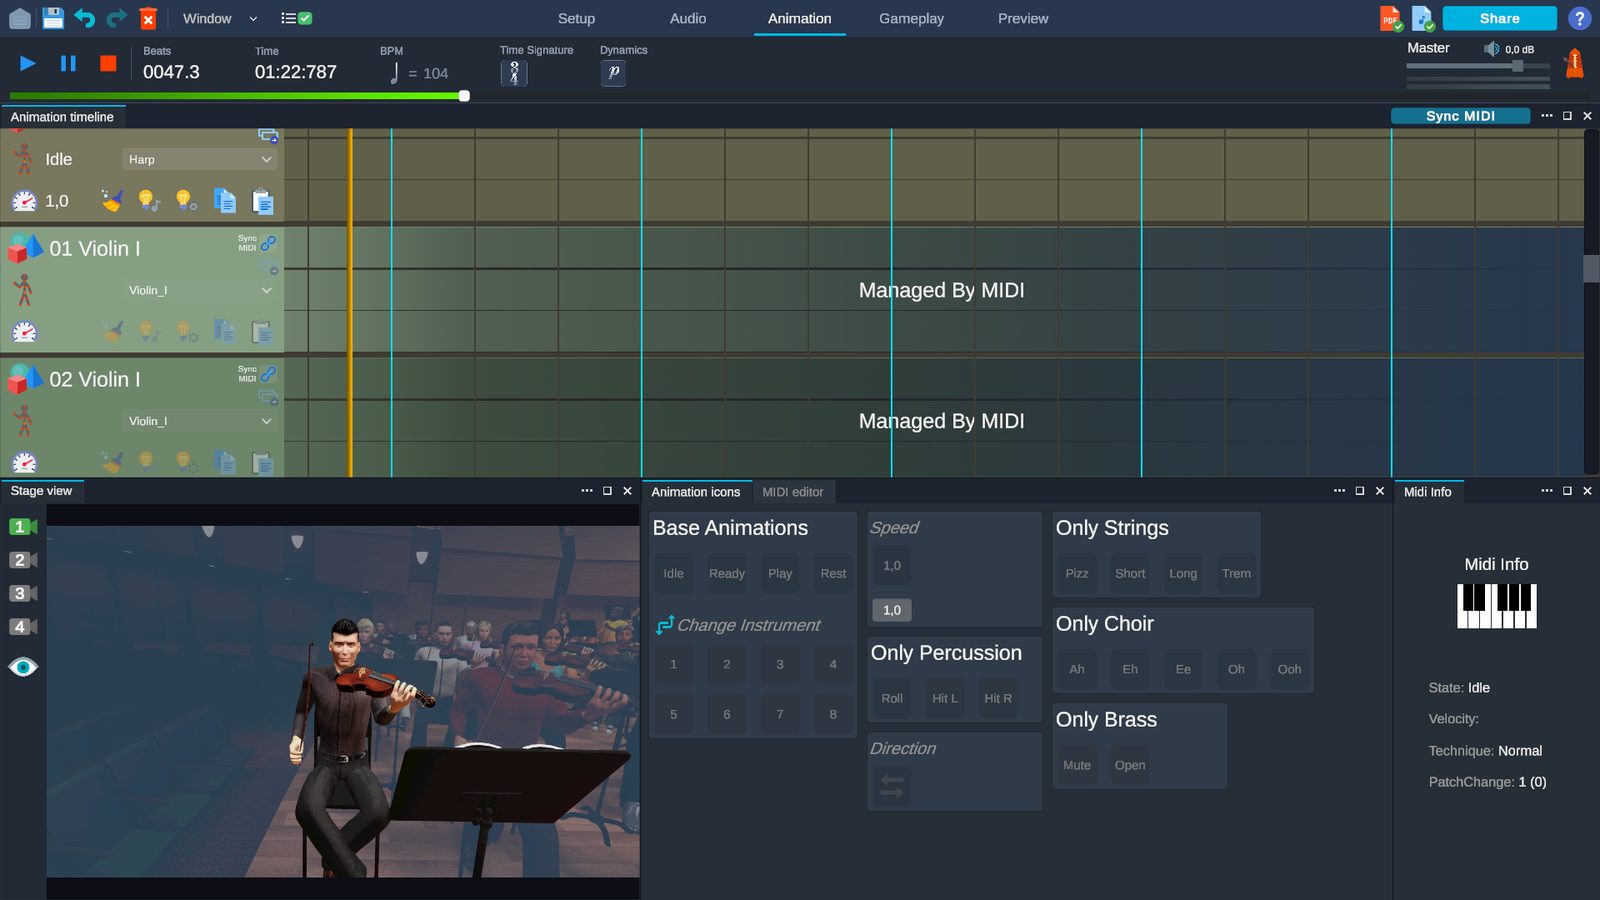Open the Window dropdown menu
1600x900 pixels.
(x=220, y=18)
